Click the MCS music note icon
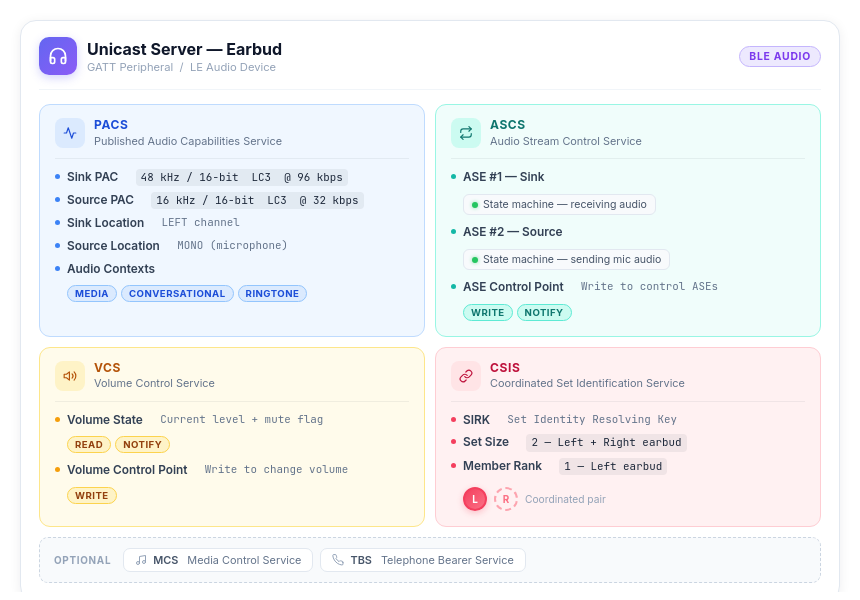 [x=141, y=560]
